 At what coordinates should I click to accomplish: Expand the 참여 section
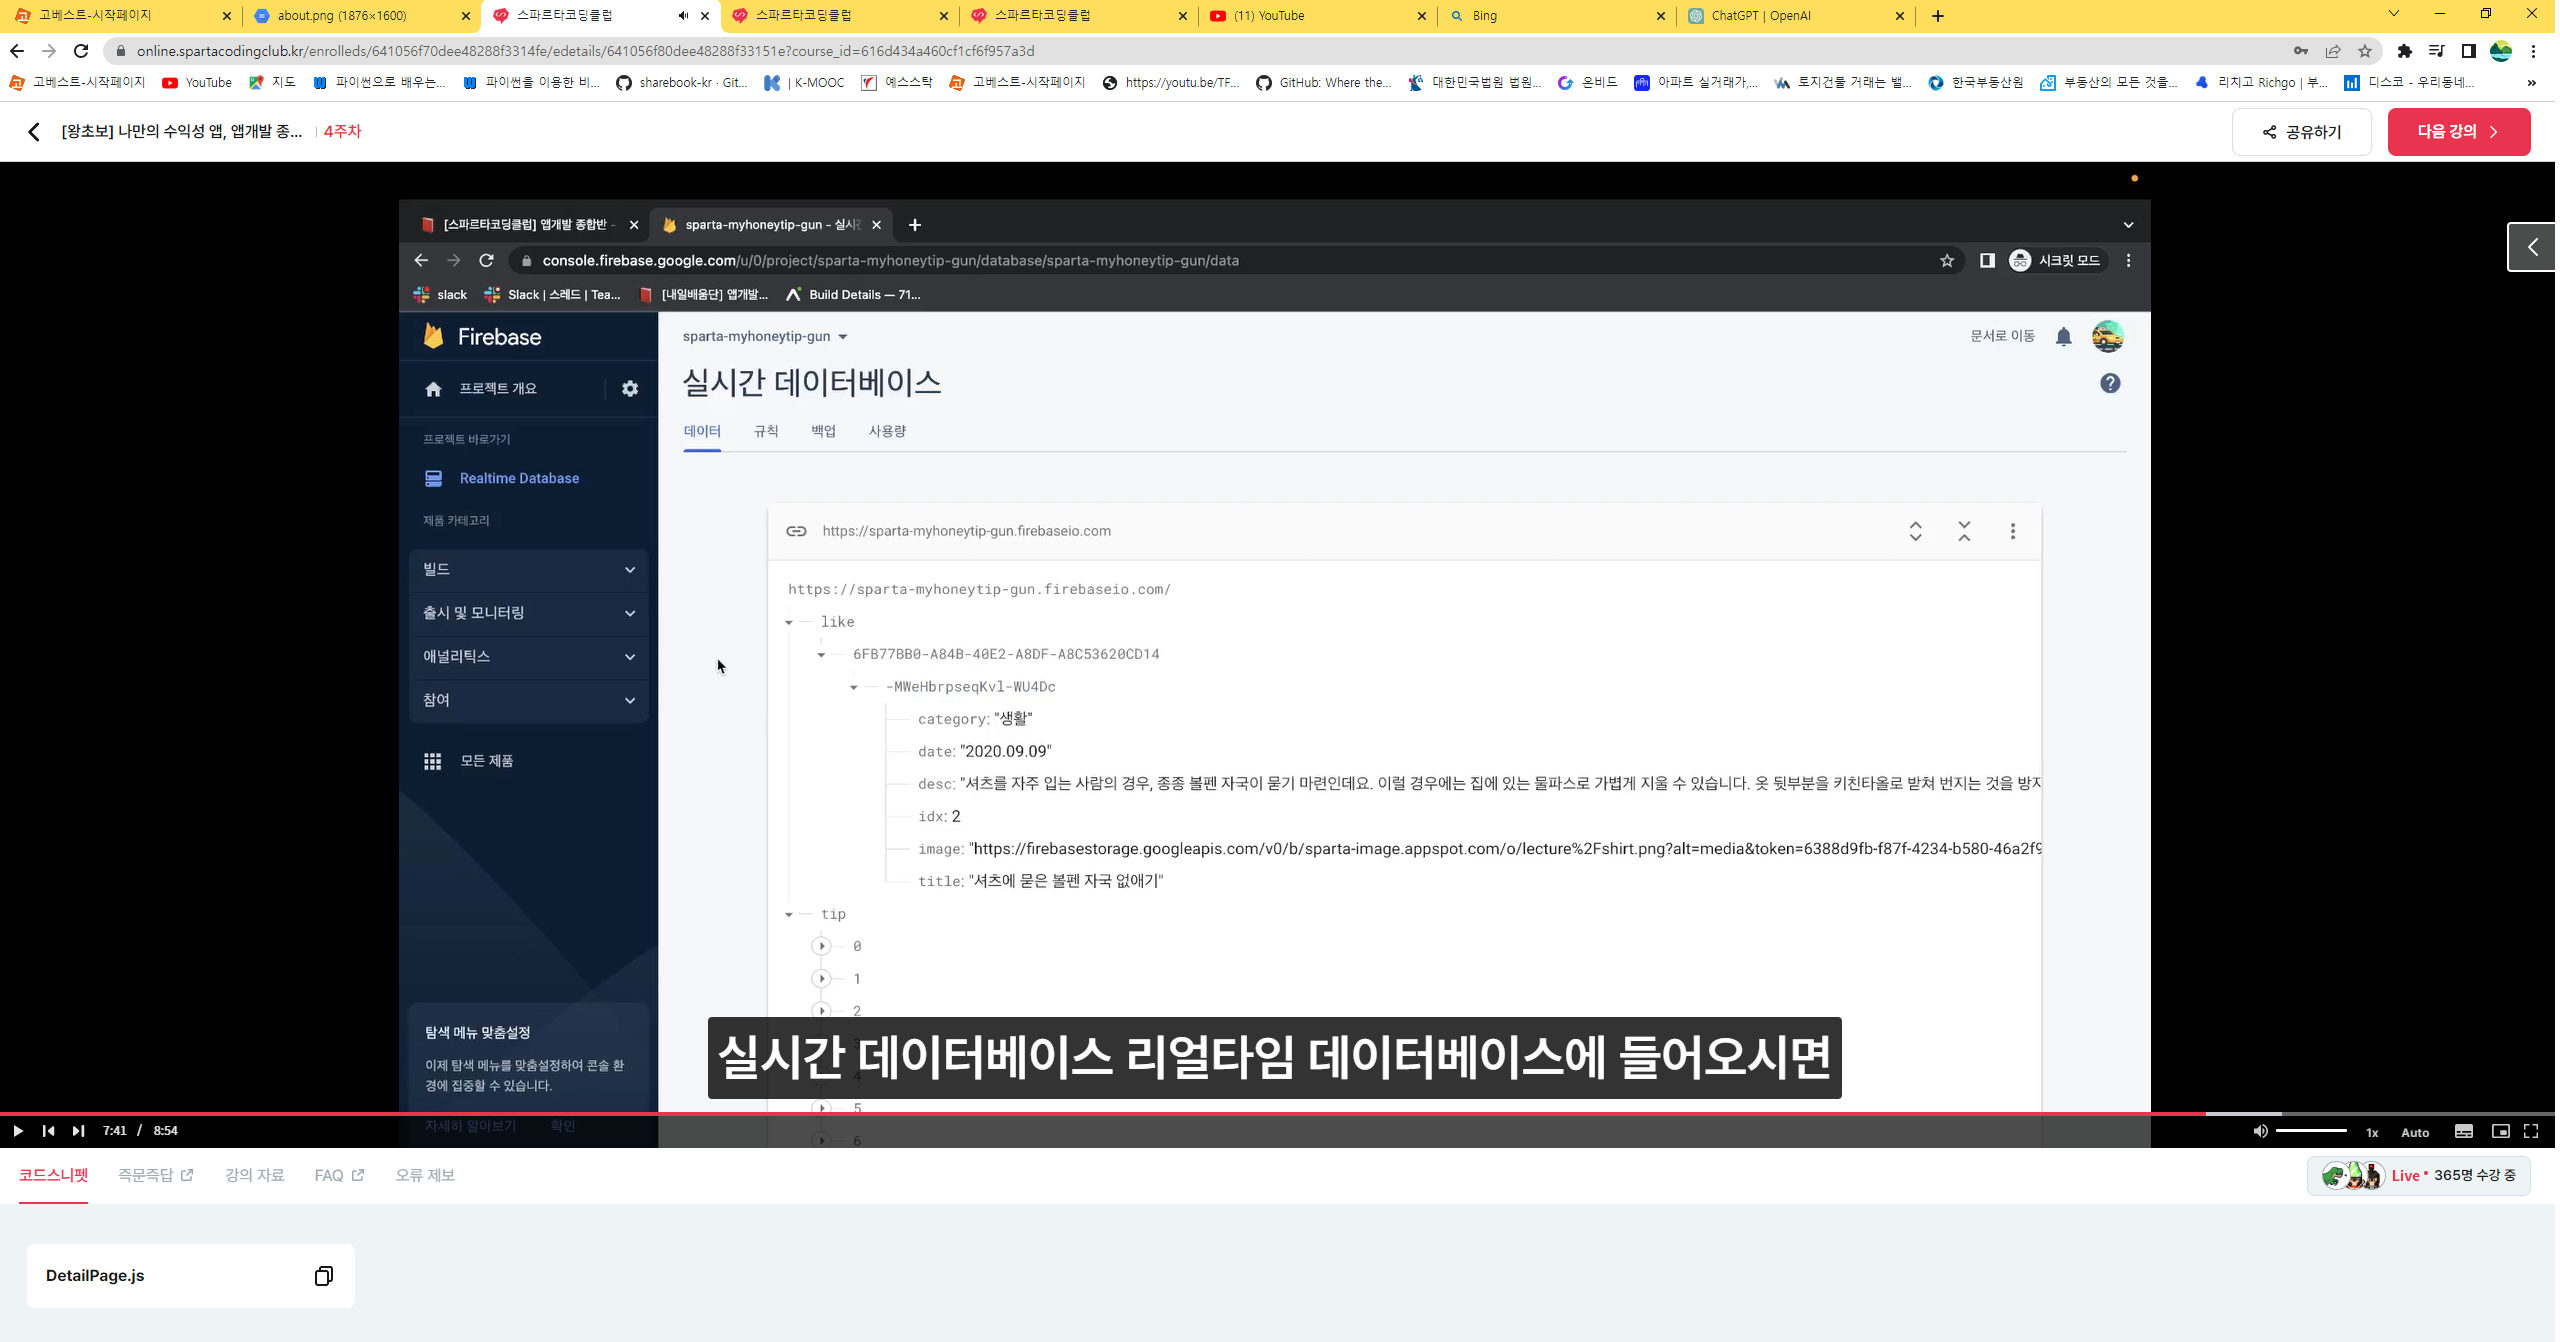tap(530, 701)
